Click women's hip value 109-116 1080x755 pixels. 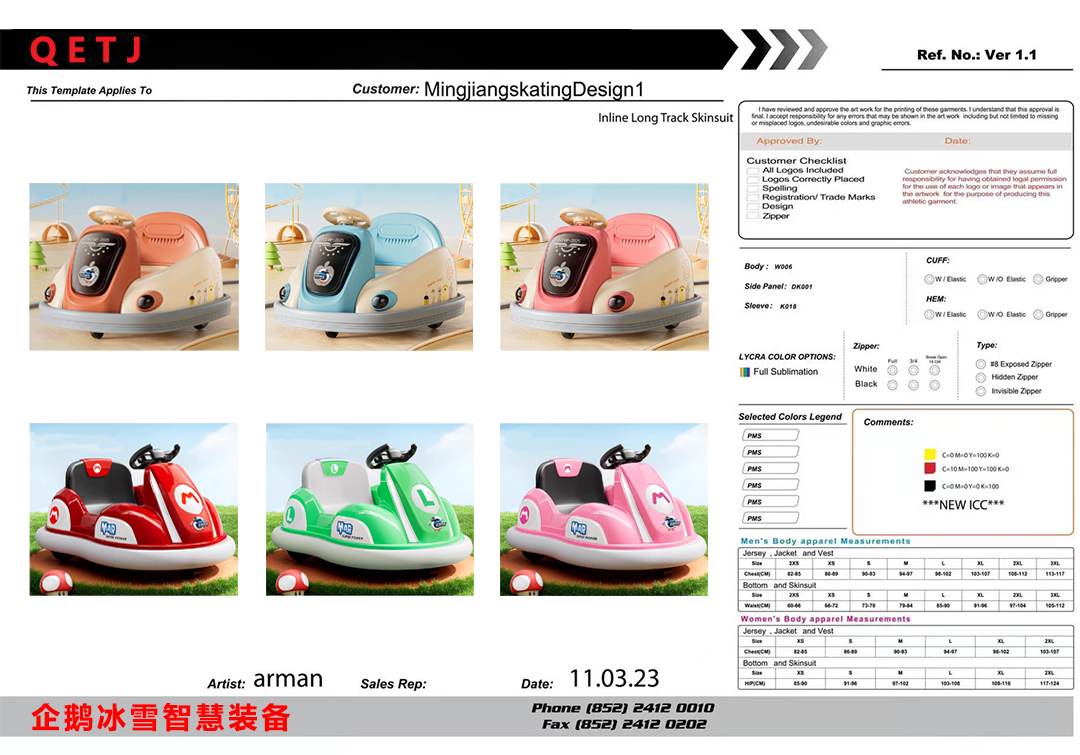click(x=1001, y=684)
